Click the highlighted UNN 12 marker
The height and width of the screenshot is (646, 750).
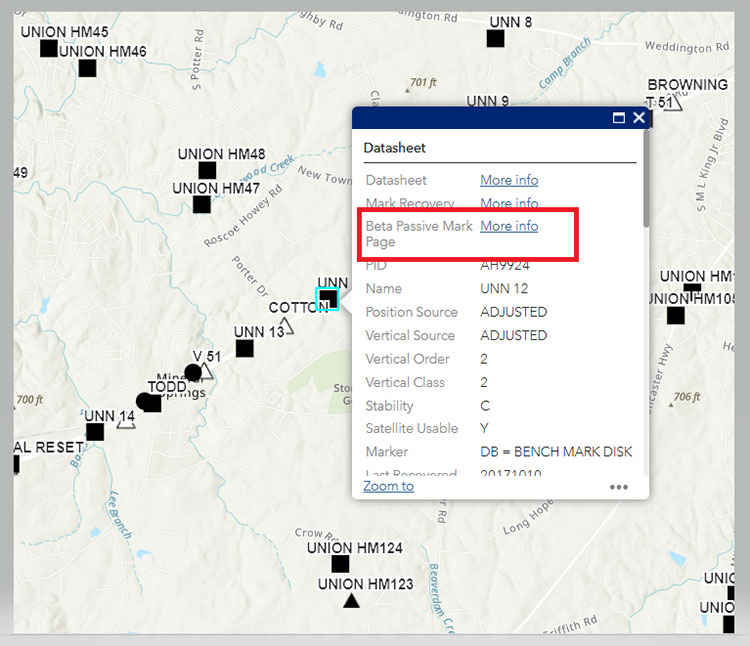328,299
